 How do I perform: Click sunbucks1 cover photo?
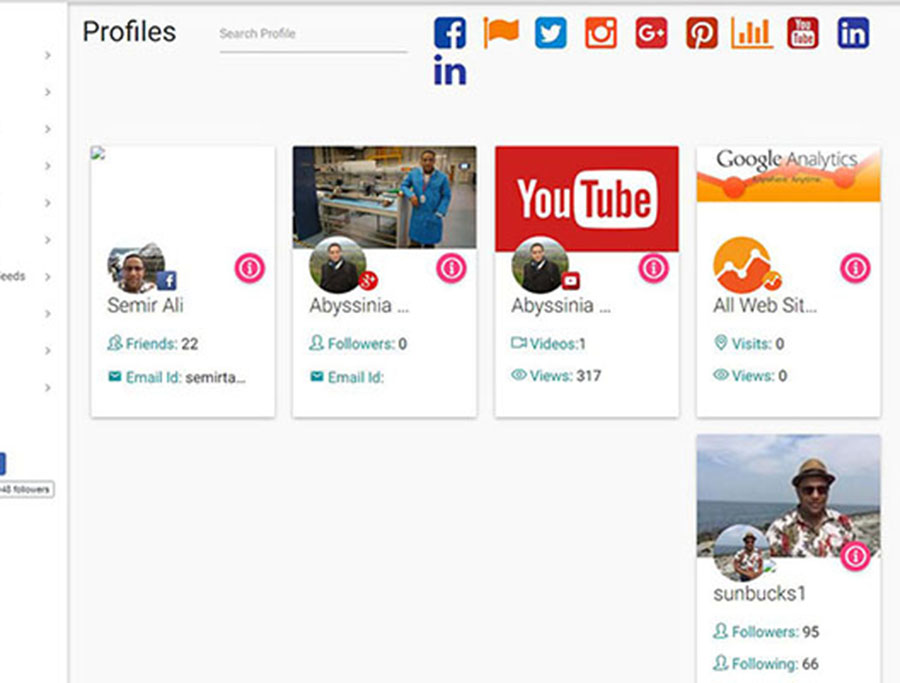click(x=789, y=495)
